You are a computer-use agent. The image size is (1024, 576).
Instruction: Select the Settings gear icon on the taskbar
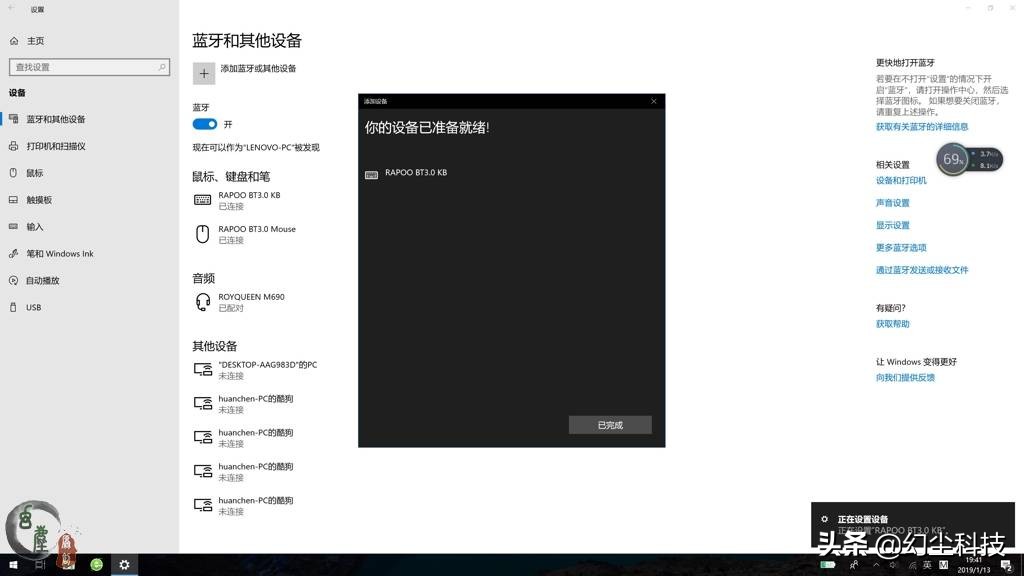(x=123, y=564)
